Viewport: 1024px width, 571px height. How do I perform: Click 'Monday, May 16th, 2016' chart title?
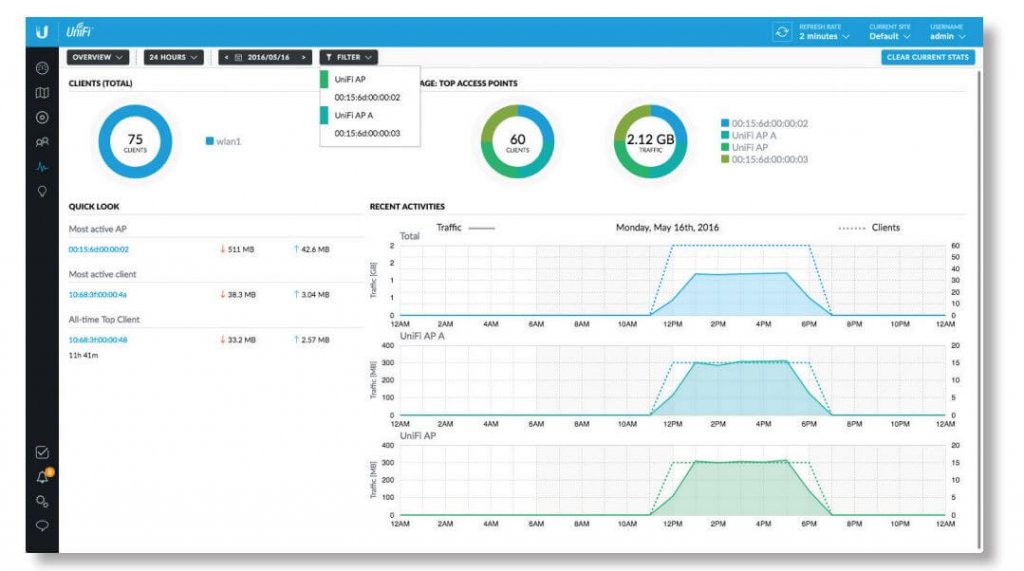click(x=667, y=227)
